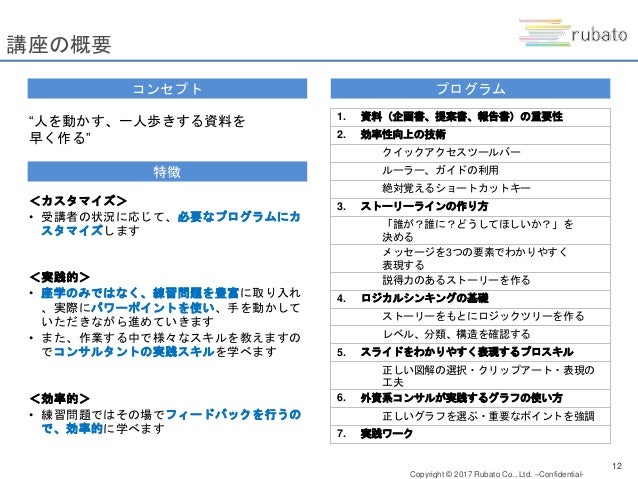Select program row 1 資料の重要性
Screen dimensions: 638x479
[470, 117]
